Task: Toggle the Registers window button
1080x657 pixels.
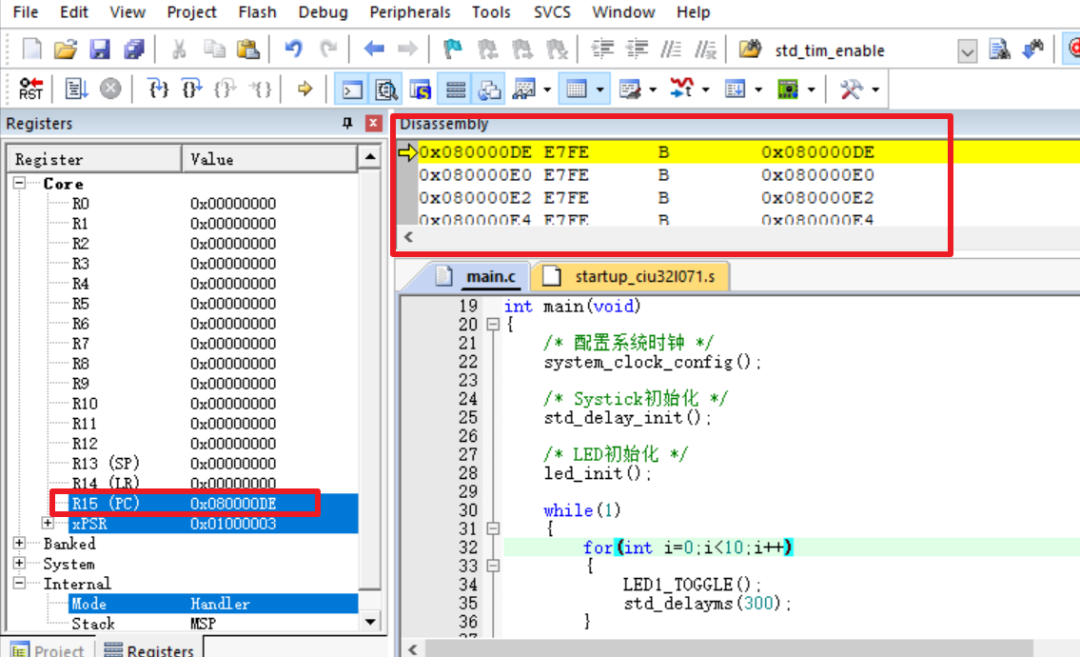Action: [x=455, y=90]
